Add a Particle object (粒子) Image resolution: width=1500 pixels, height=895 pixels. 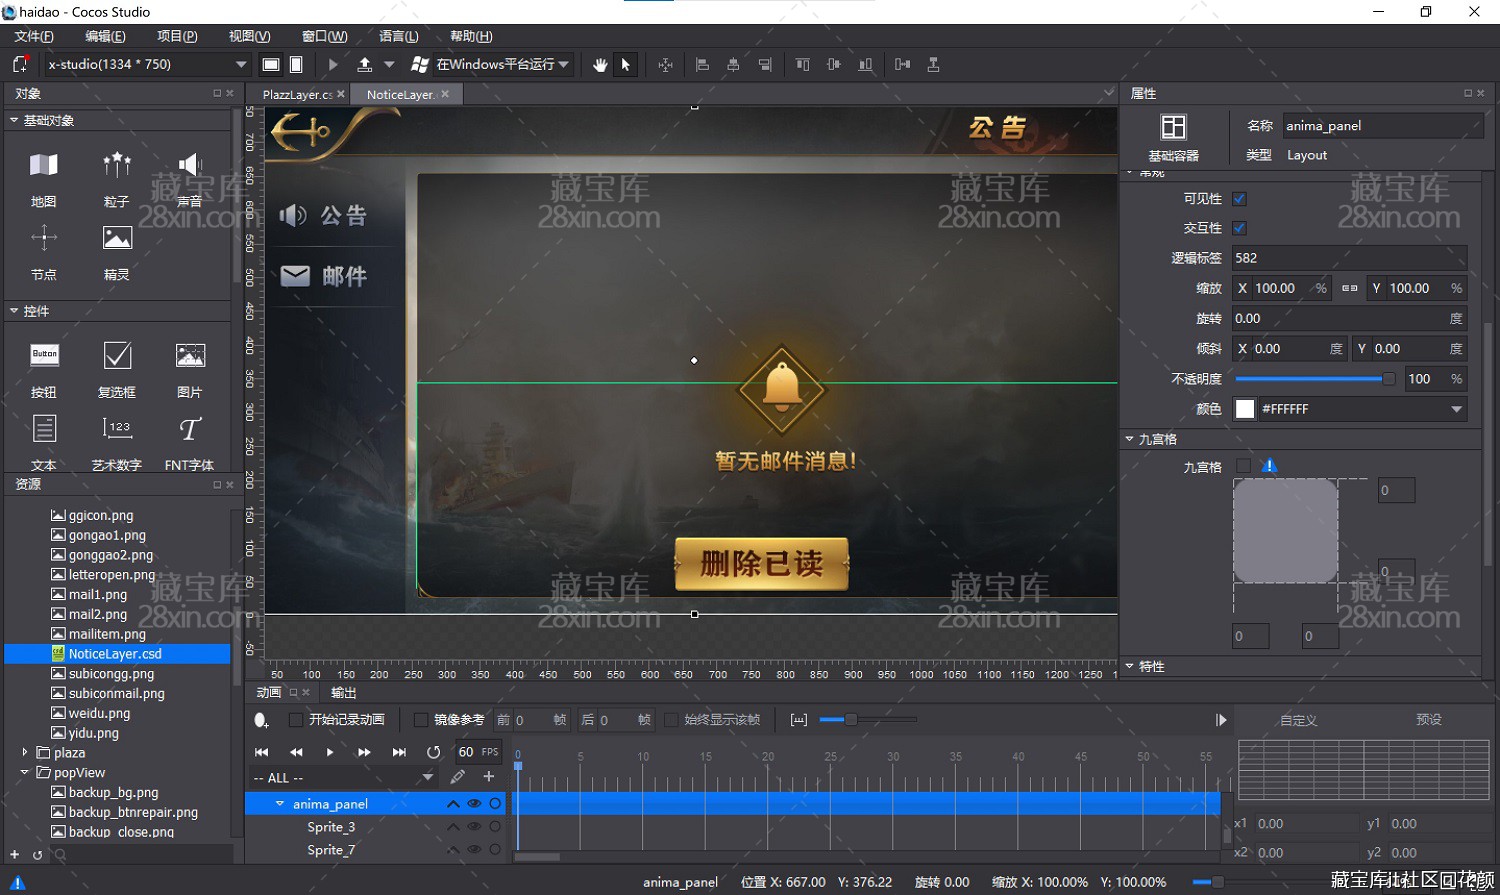coord(117,178)
